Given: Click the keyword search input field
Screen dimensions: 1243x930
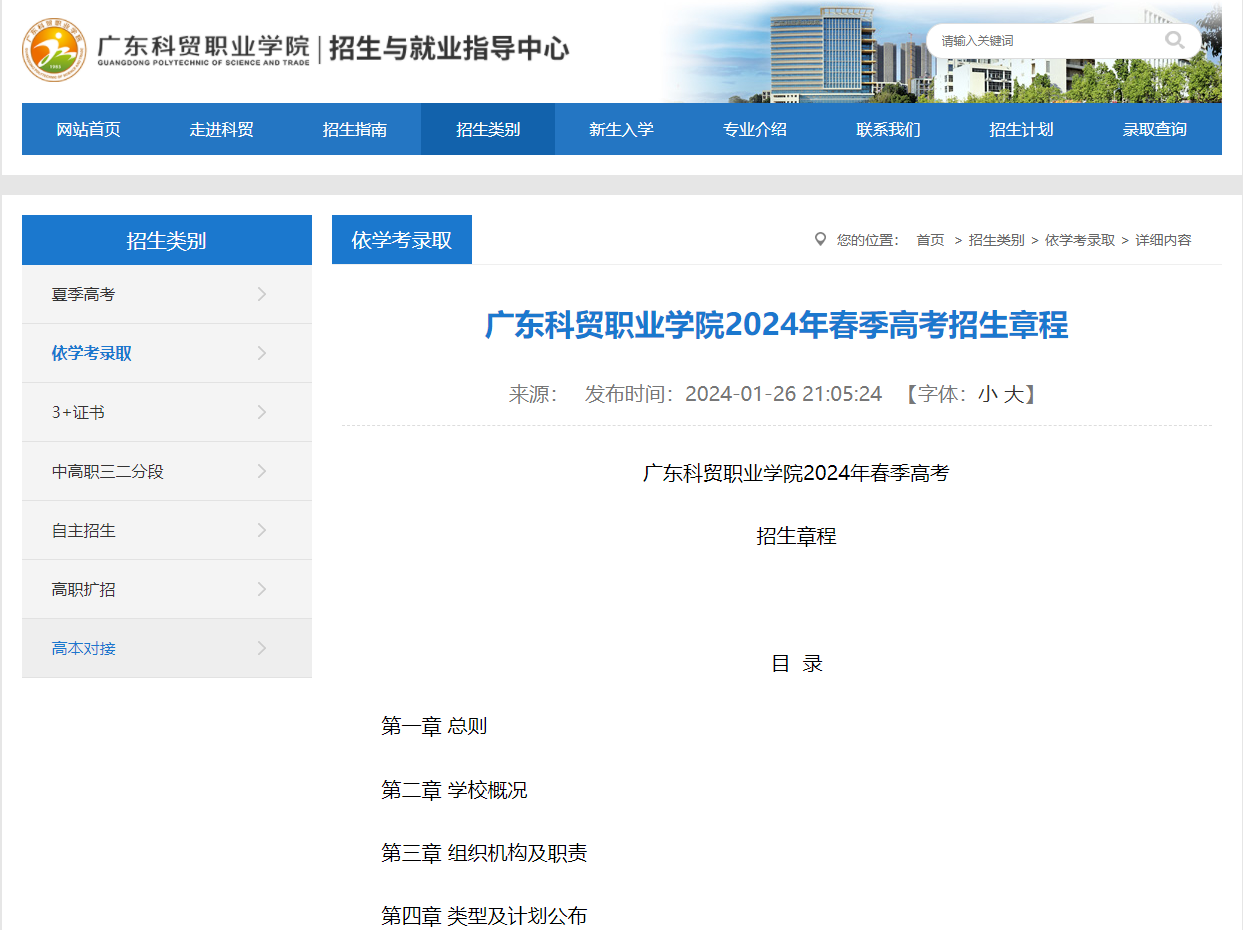Looking at the screenshot, I should coord(1040,40).
